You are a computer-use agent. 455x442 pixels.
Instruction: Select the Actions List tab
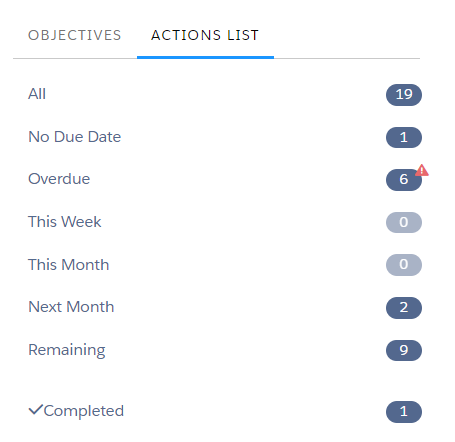tap(205, 35)
